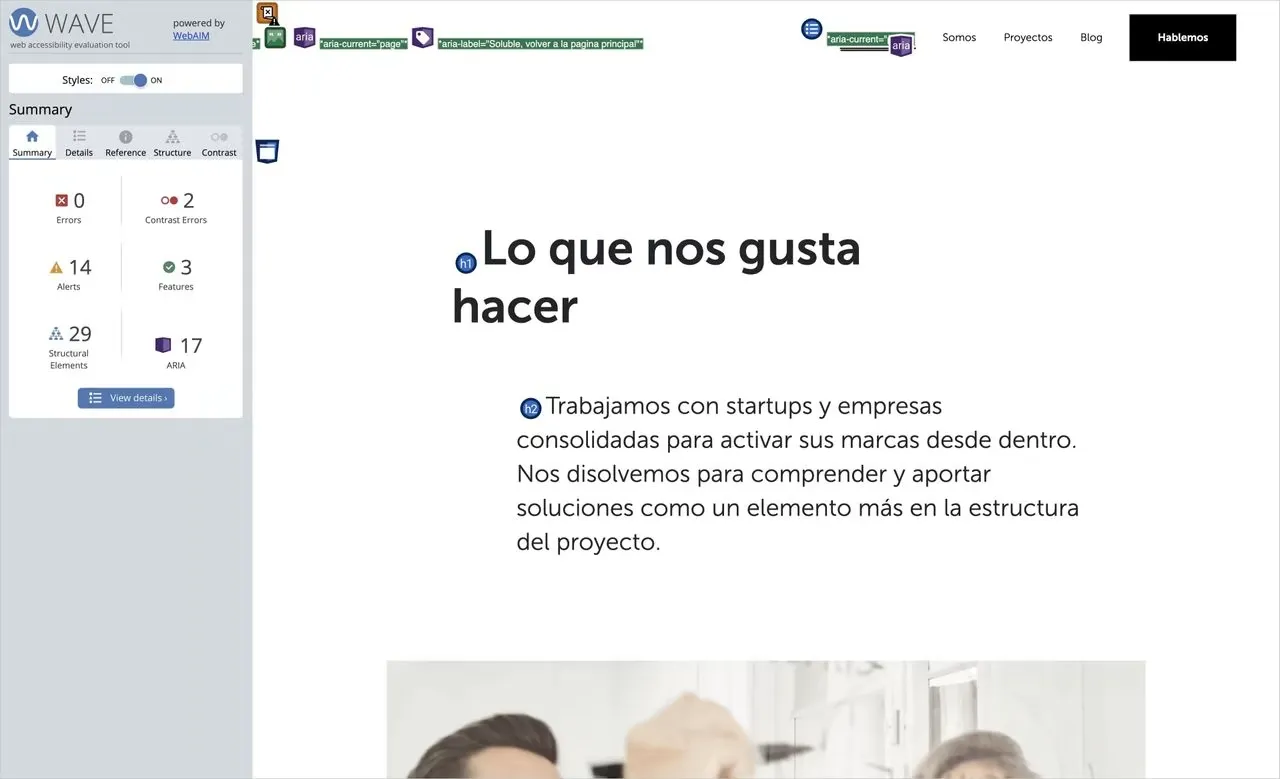This screenshot has height=779, width=1280.
Task: Click the Contrast Errors count of 2
Action: pyautogui.click(x=176, y=200)
